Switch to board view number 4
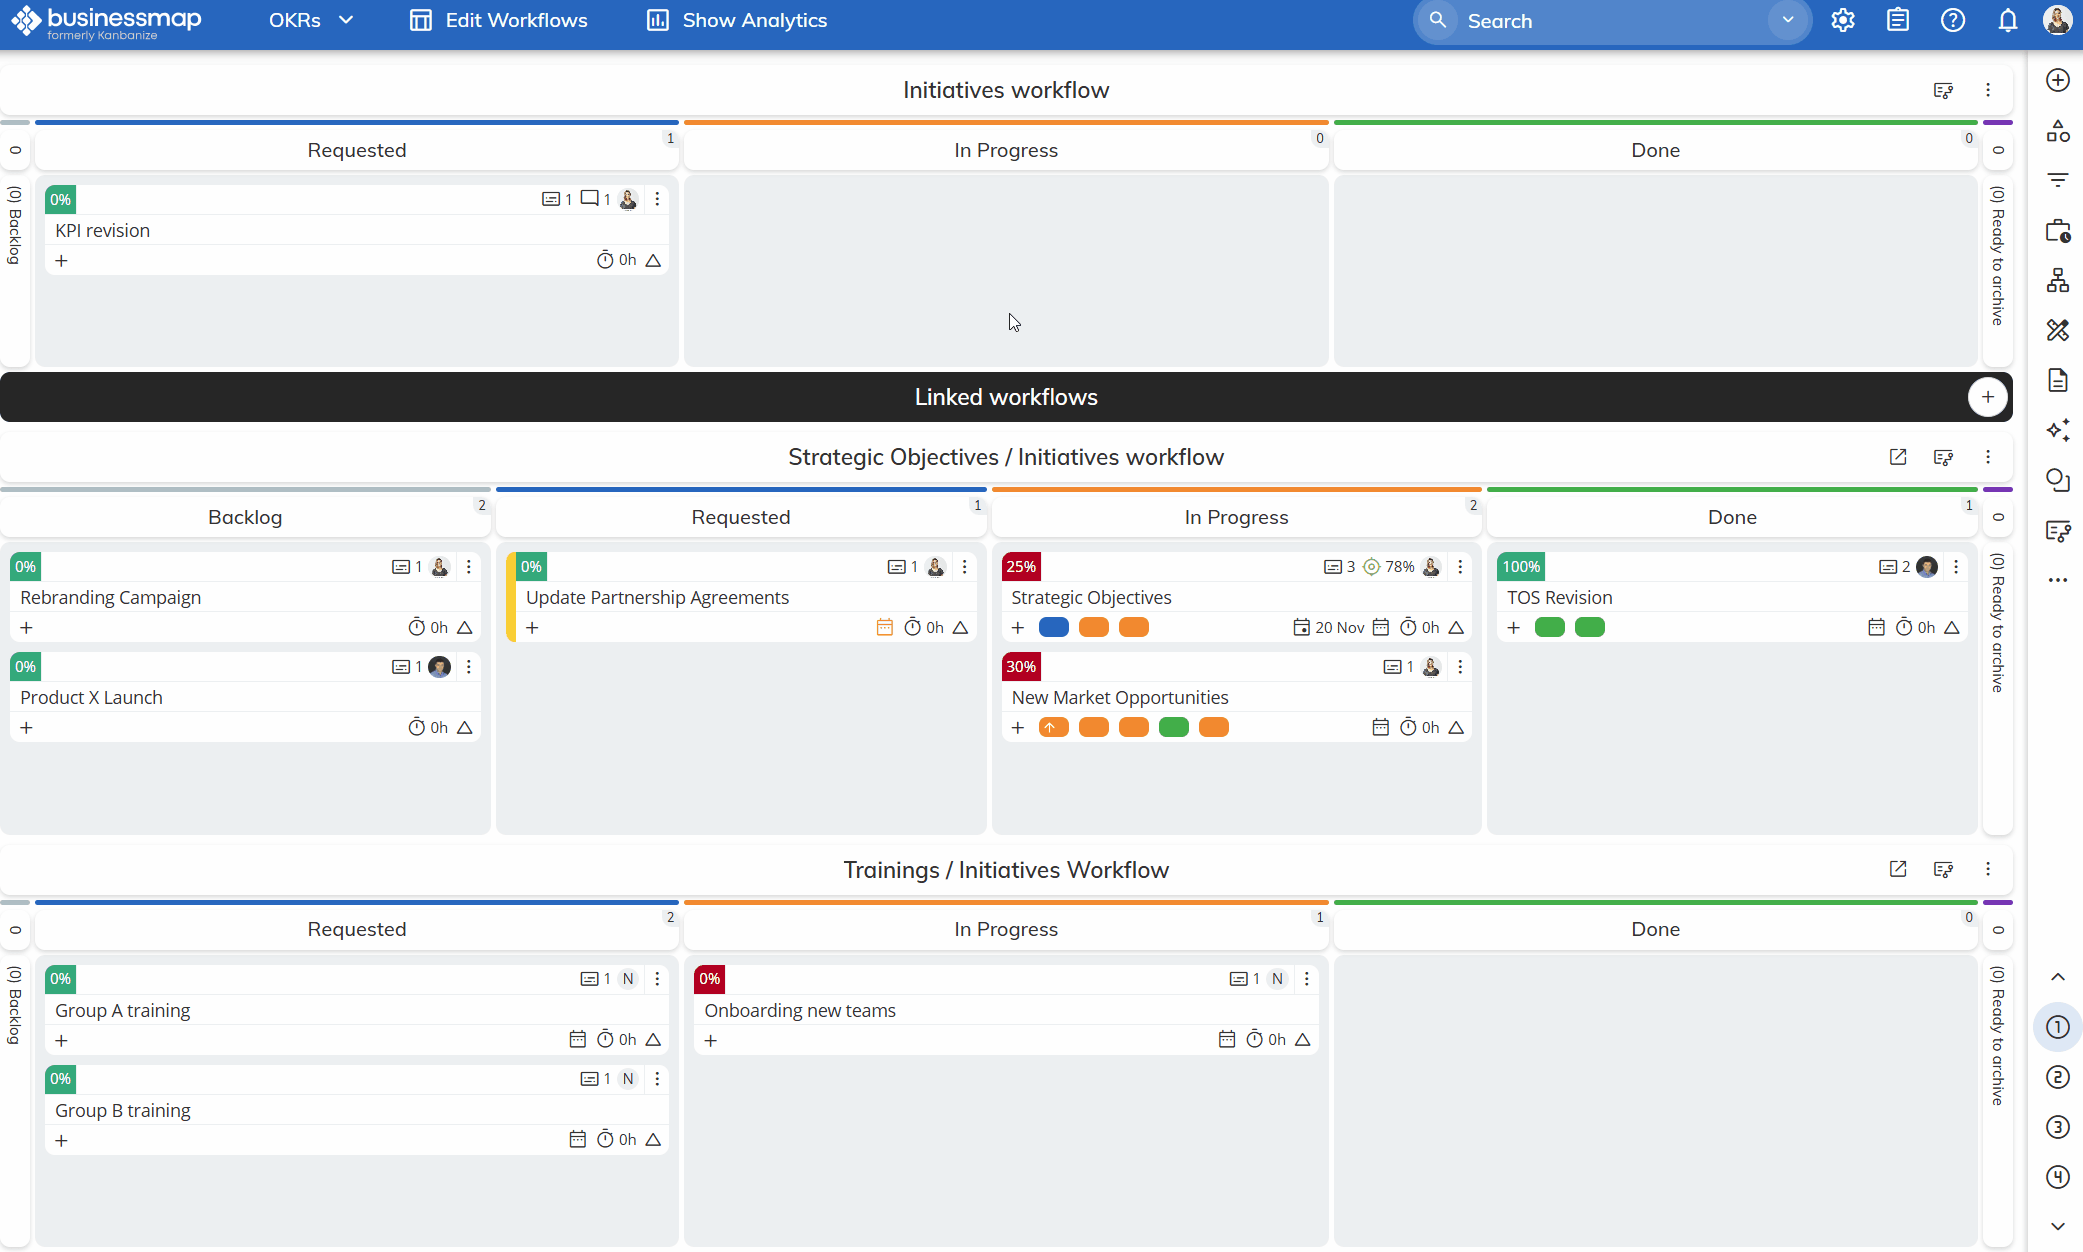 (x=2057, y=1177)
